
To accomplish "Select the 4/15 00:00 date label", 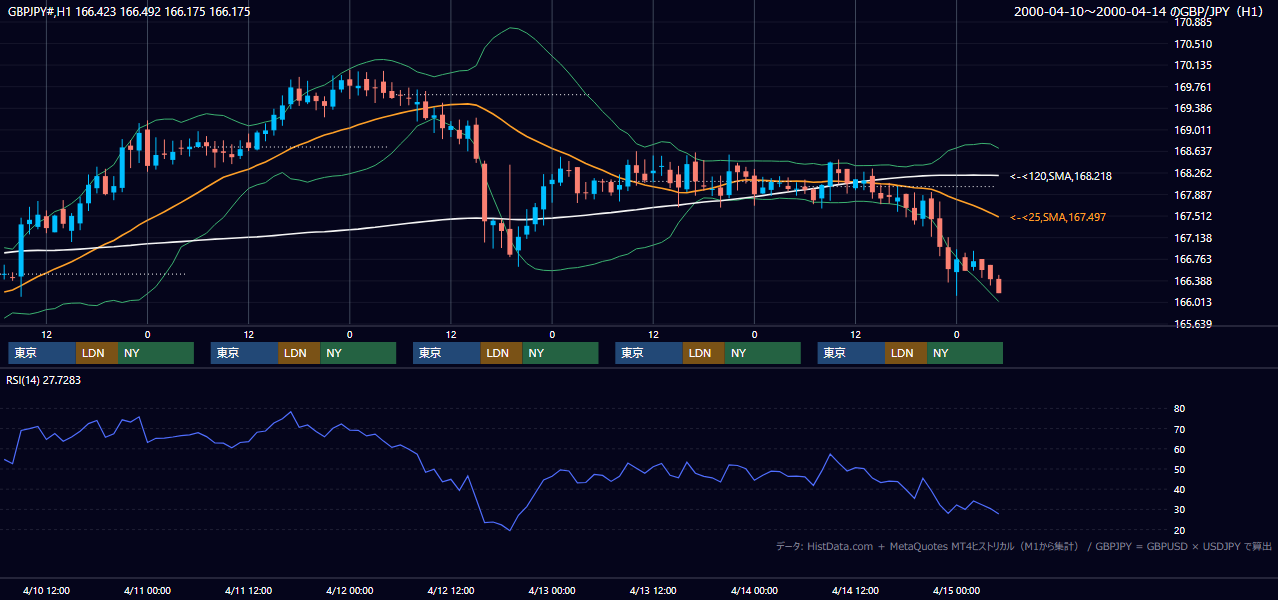I will coord(957,590).
